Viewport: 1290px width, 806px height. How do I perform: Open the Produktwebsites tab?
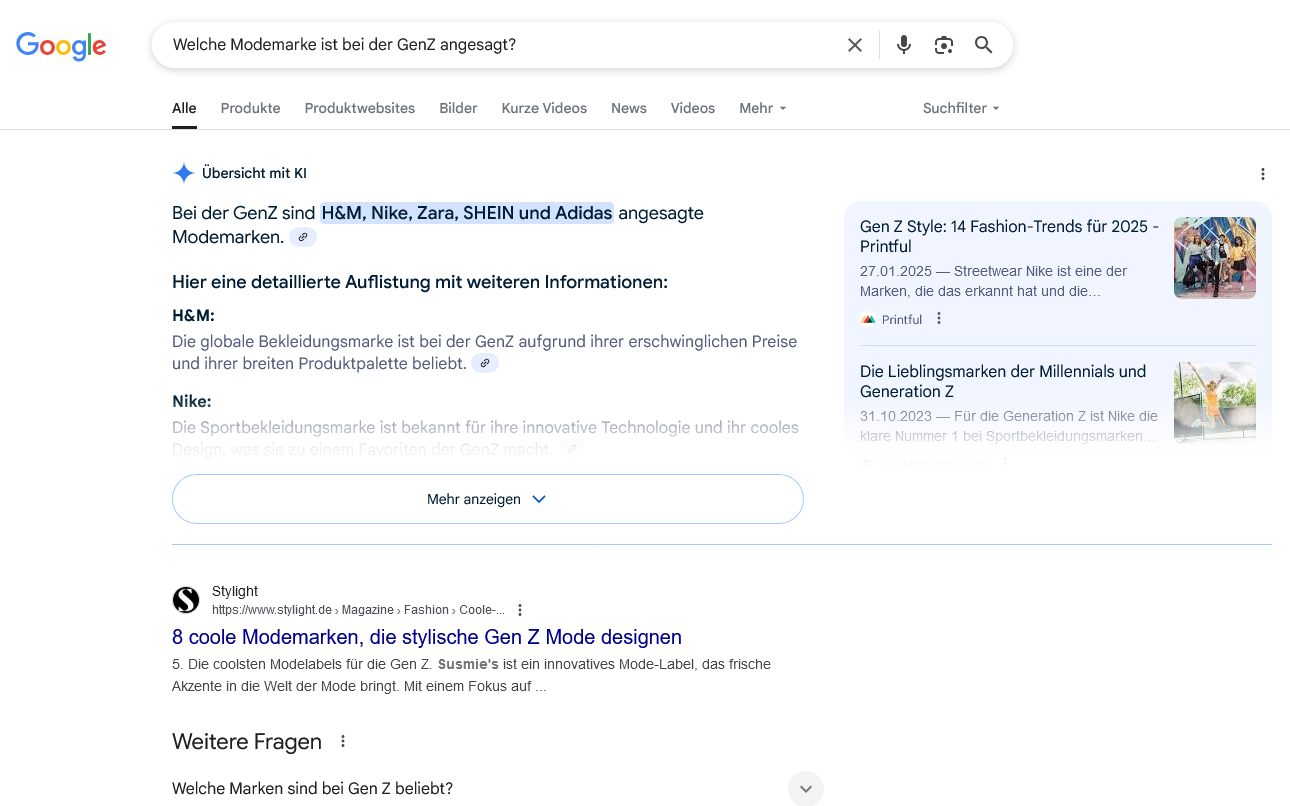click(360, 108)
